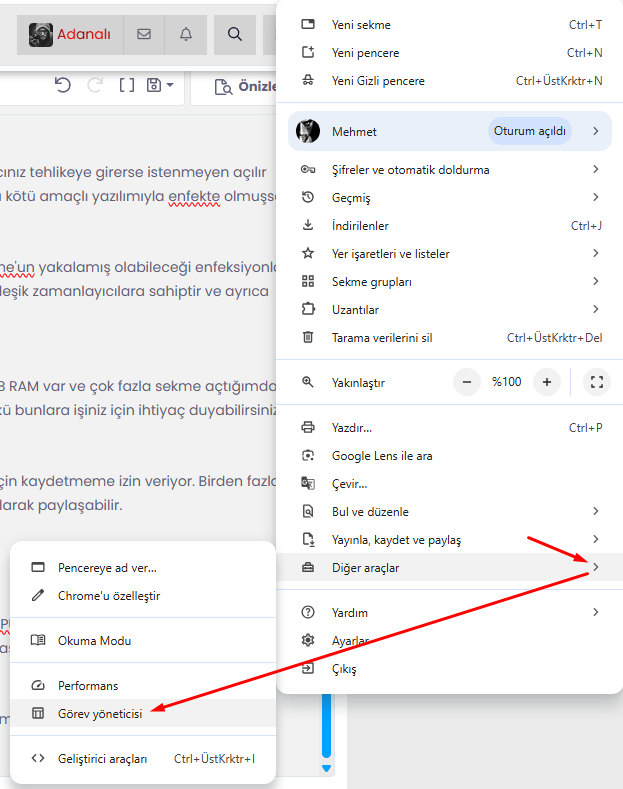Click the search magnifier icon
The width and height of the screenshot is (623, 789).
235,34
